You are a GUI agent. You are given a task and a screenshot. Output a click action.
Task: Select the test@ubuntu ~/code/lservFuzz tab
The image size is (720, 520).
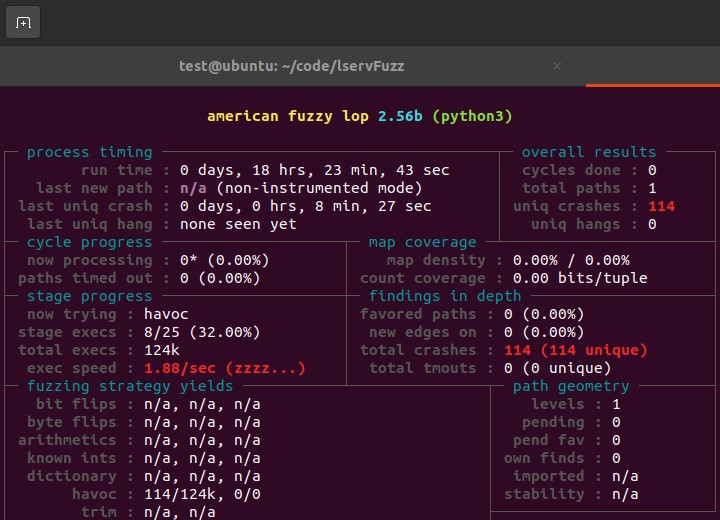[x=291, y=66]
